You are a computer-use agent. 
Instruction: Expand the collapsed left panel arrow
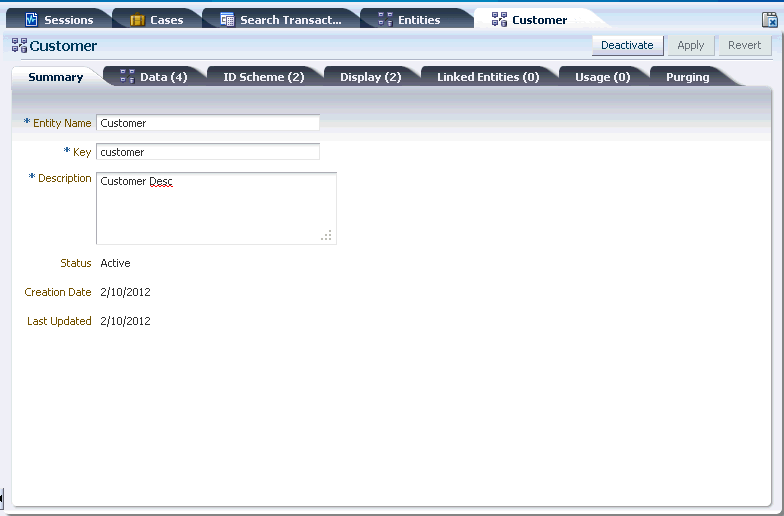(2, 497)
